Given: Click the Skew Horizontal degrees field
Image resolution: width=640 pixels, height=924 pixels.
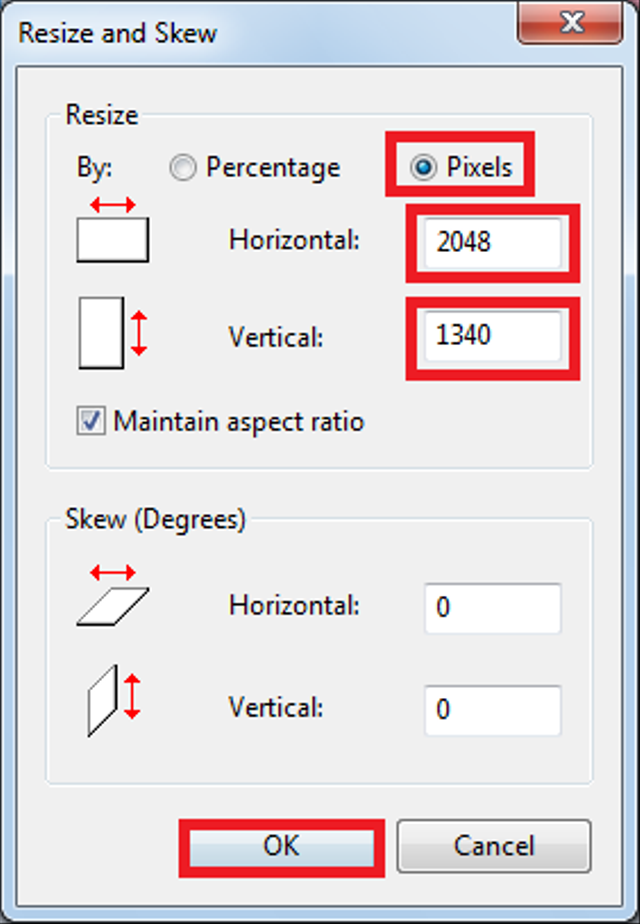Looking at the screenshot, I should tap(491, 609).
